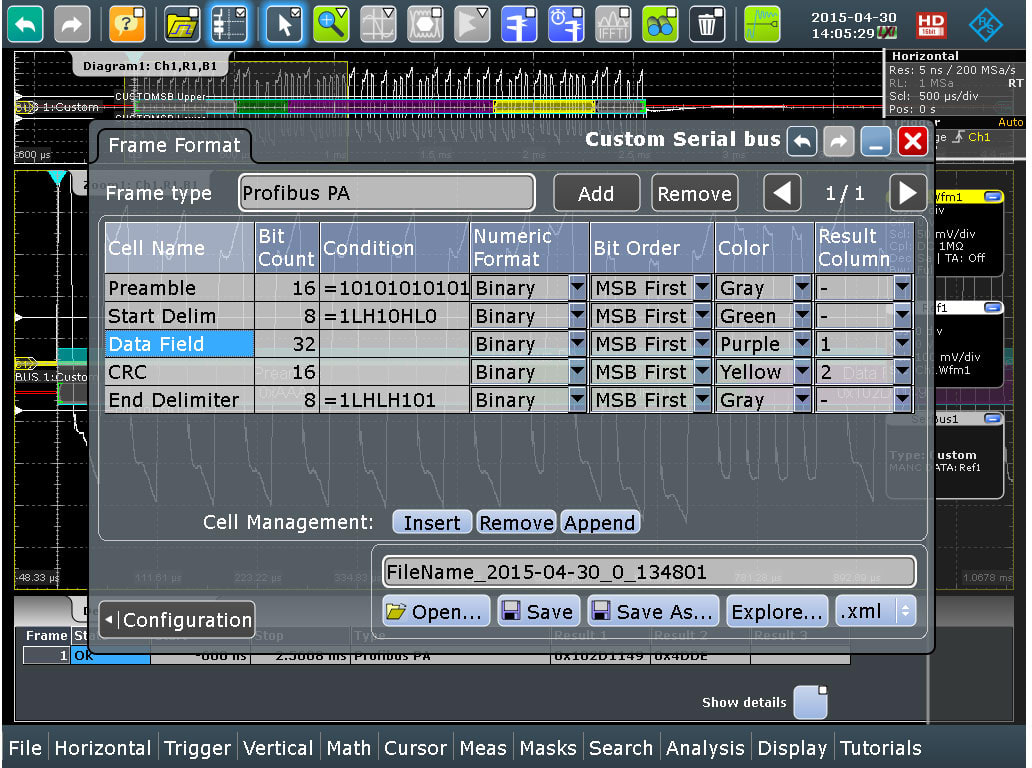Open Color dropdown for End Delimiter
This screenshot has height=768, width=1032.
click(x=802, y=399)
